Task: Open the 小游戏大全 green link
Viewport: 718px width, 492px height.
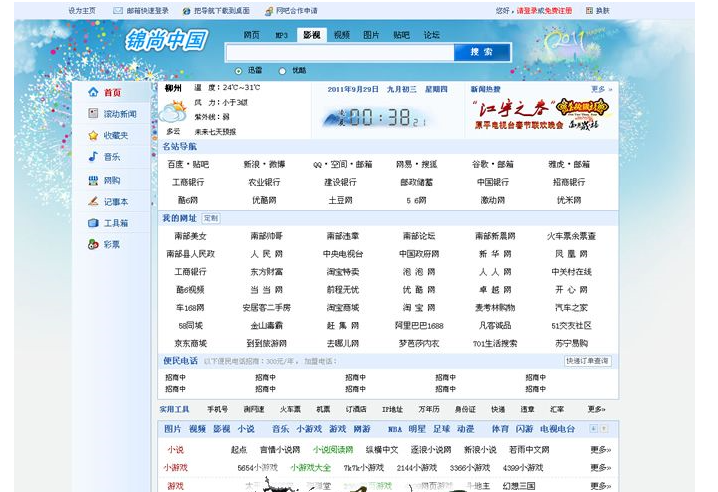Action: (310, 468)
